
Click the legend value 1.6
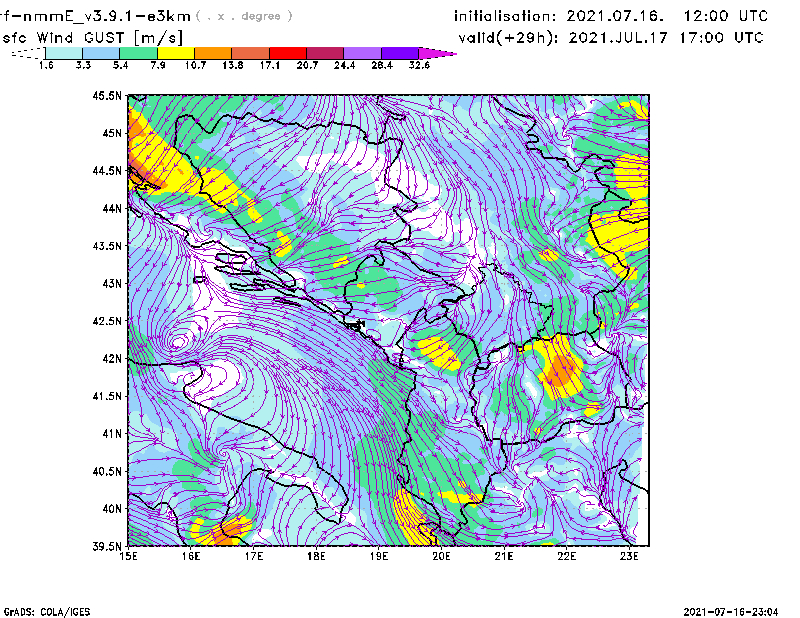click(x=46, y=65)
